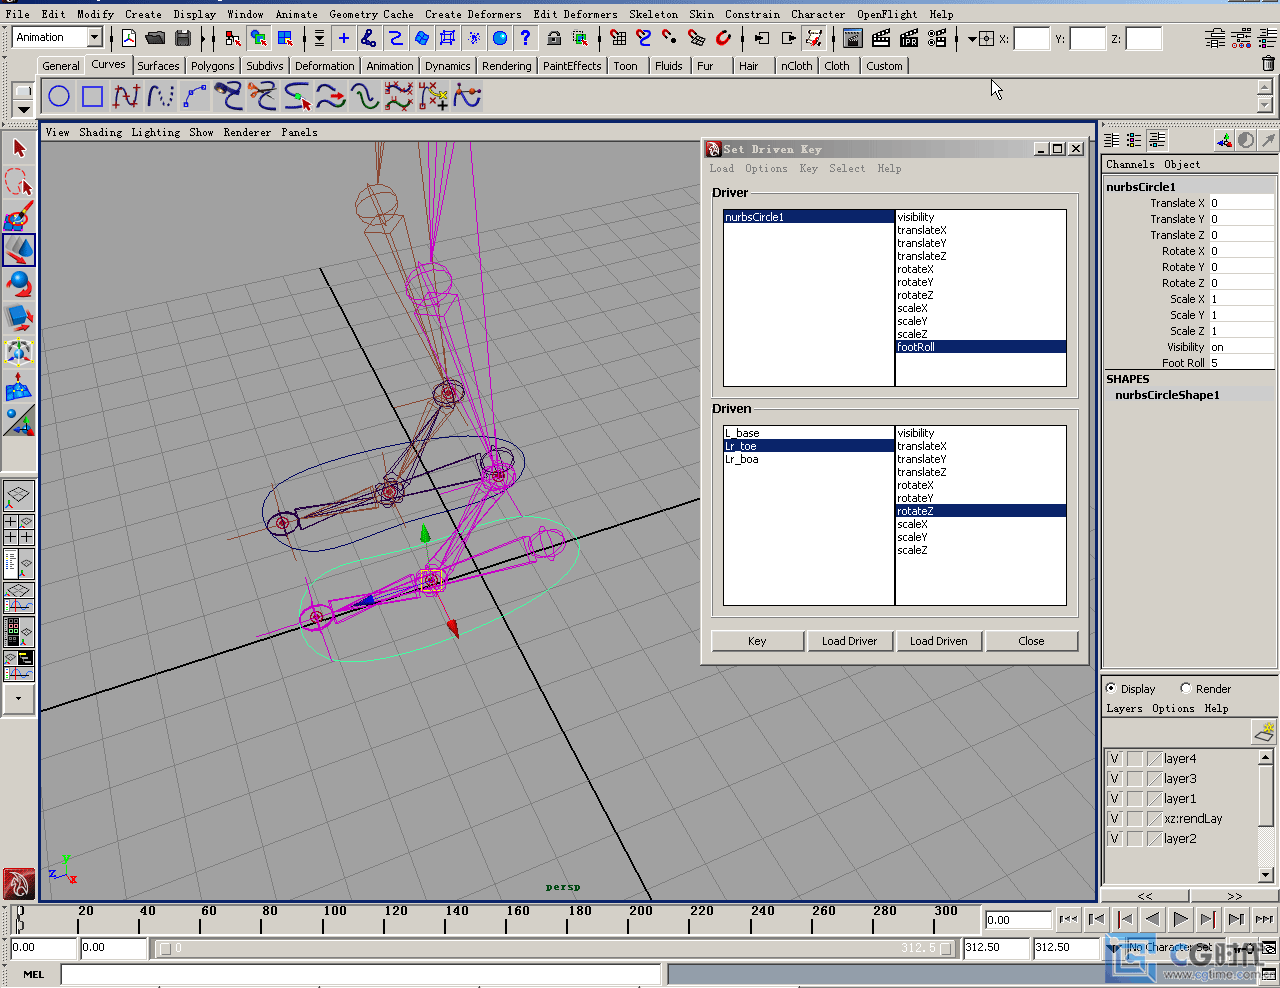Click the Load Driver button
Image resolution: width=1280 pixels, height=988 pixels.
click(x=849, y=641)
